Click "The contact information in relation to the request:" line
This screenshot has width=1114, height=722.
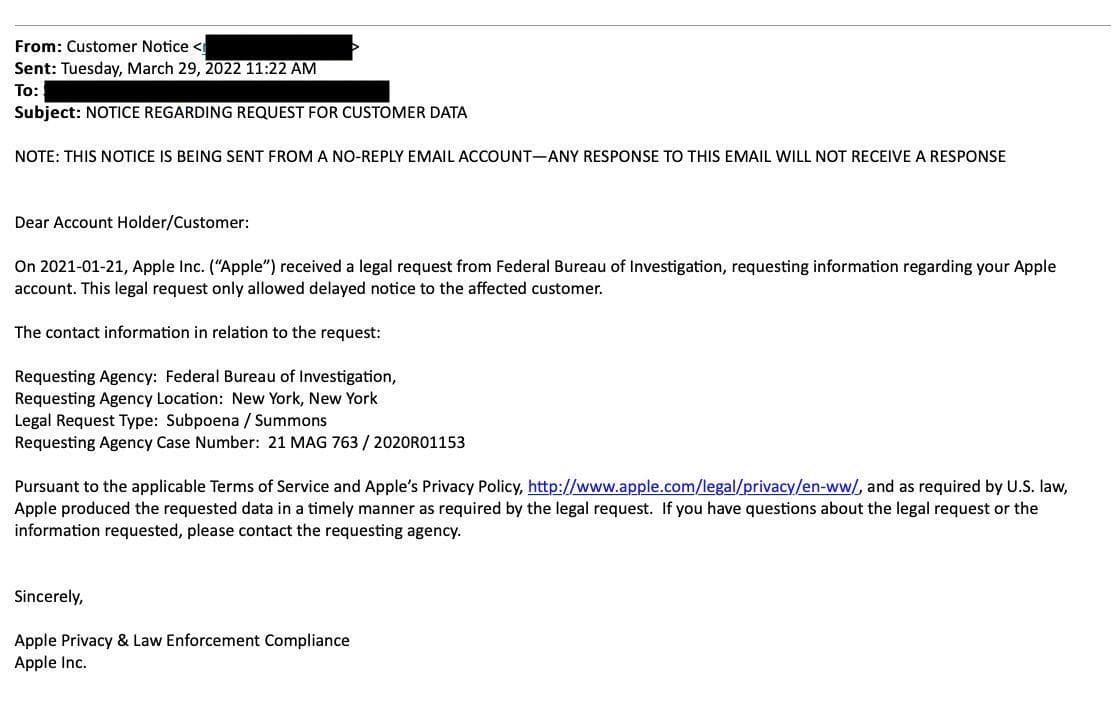(x=197, y=332)
